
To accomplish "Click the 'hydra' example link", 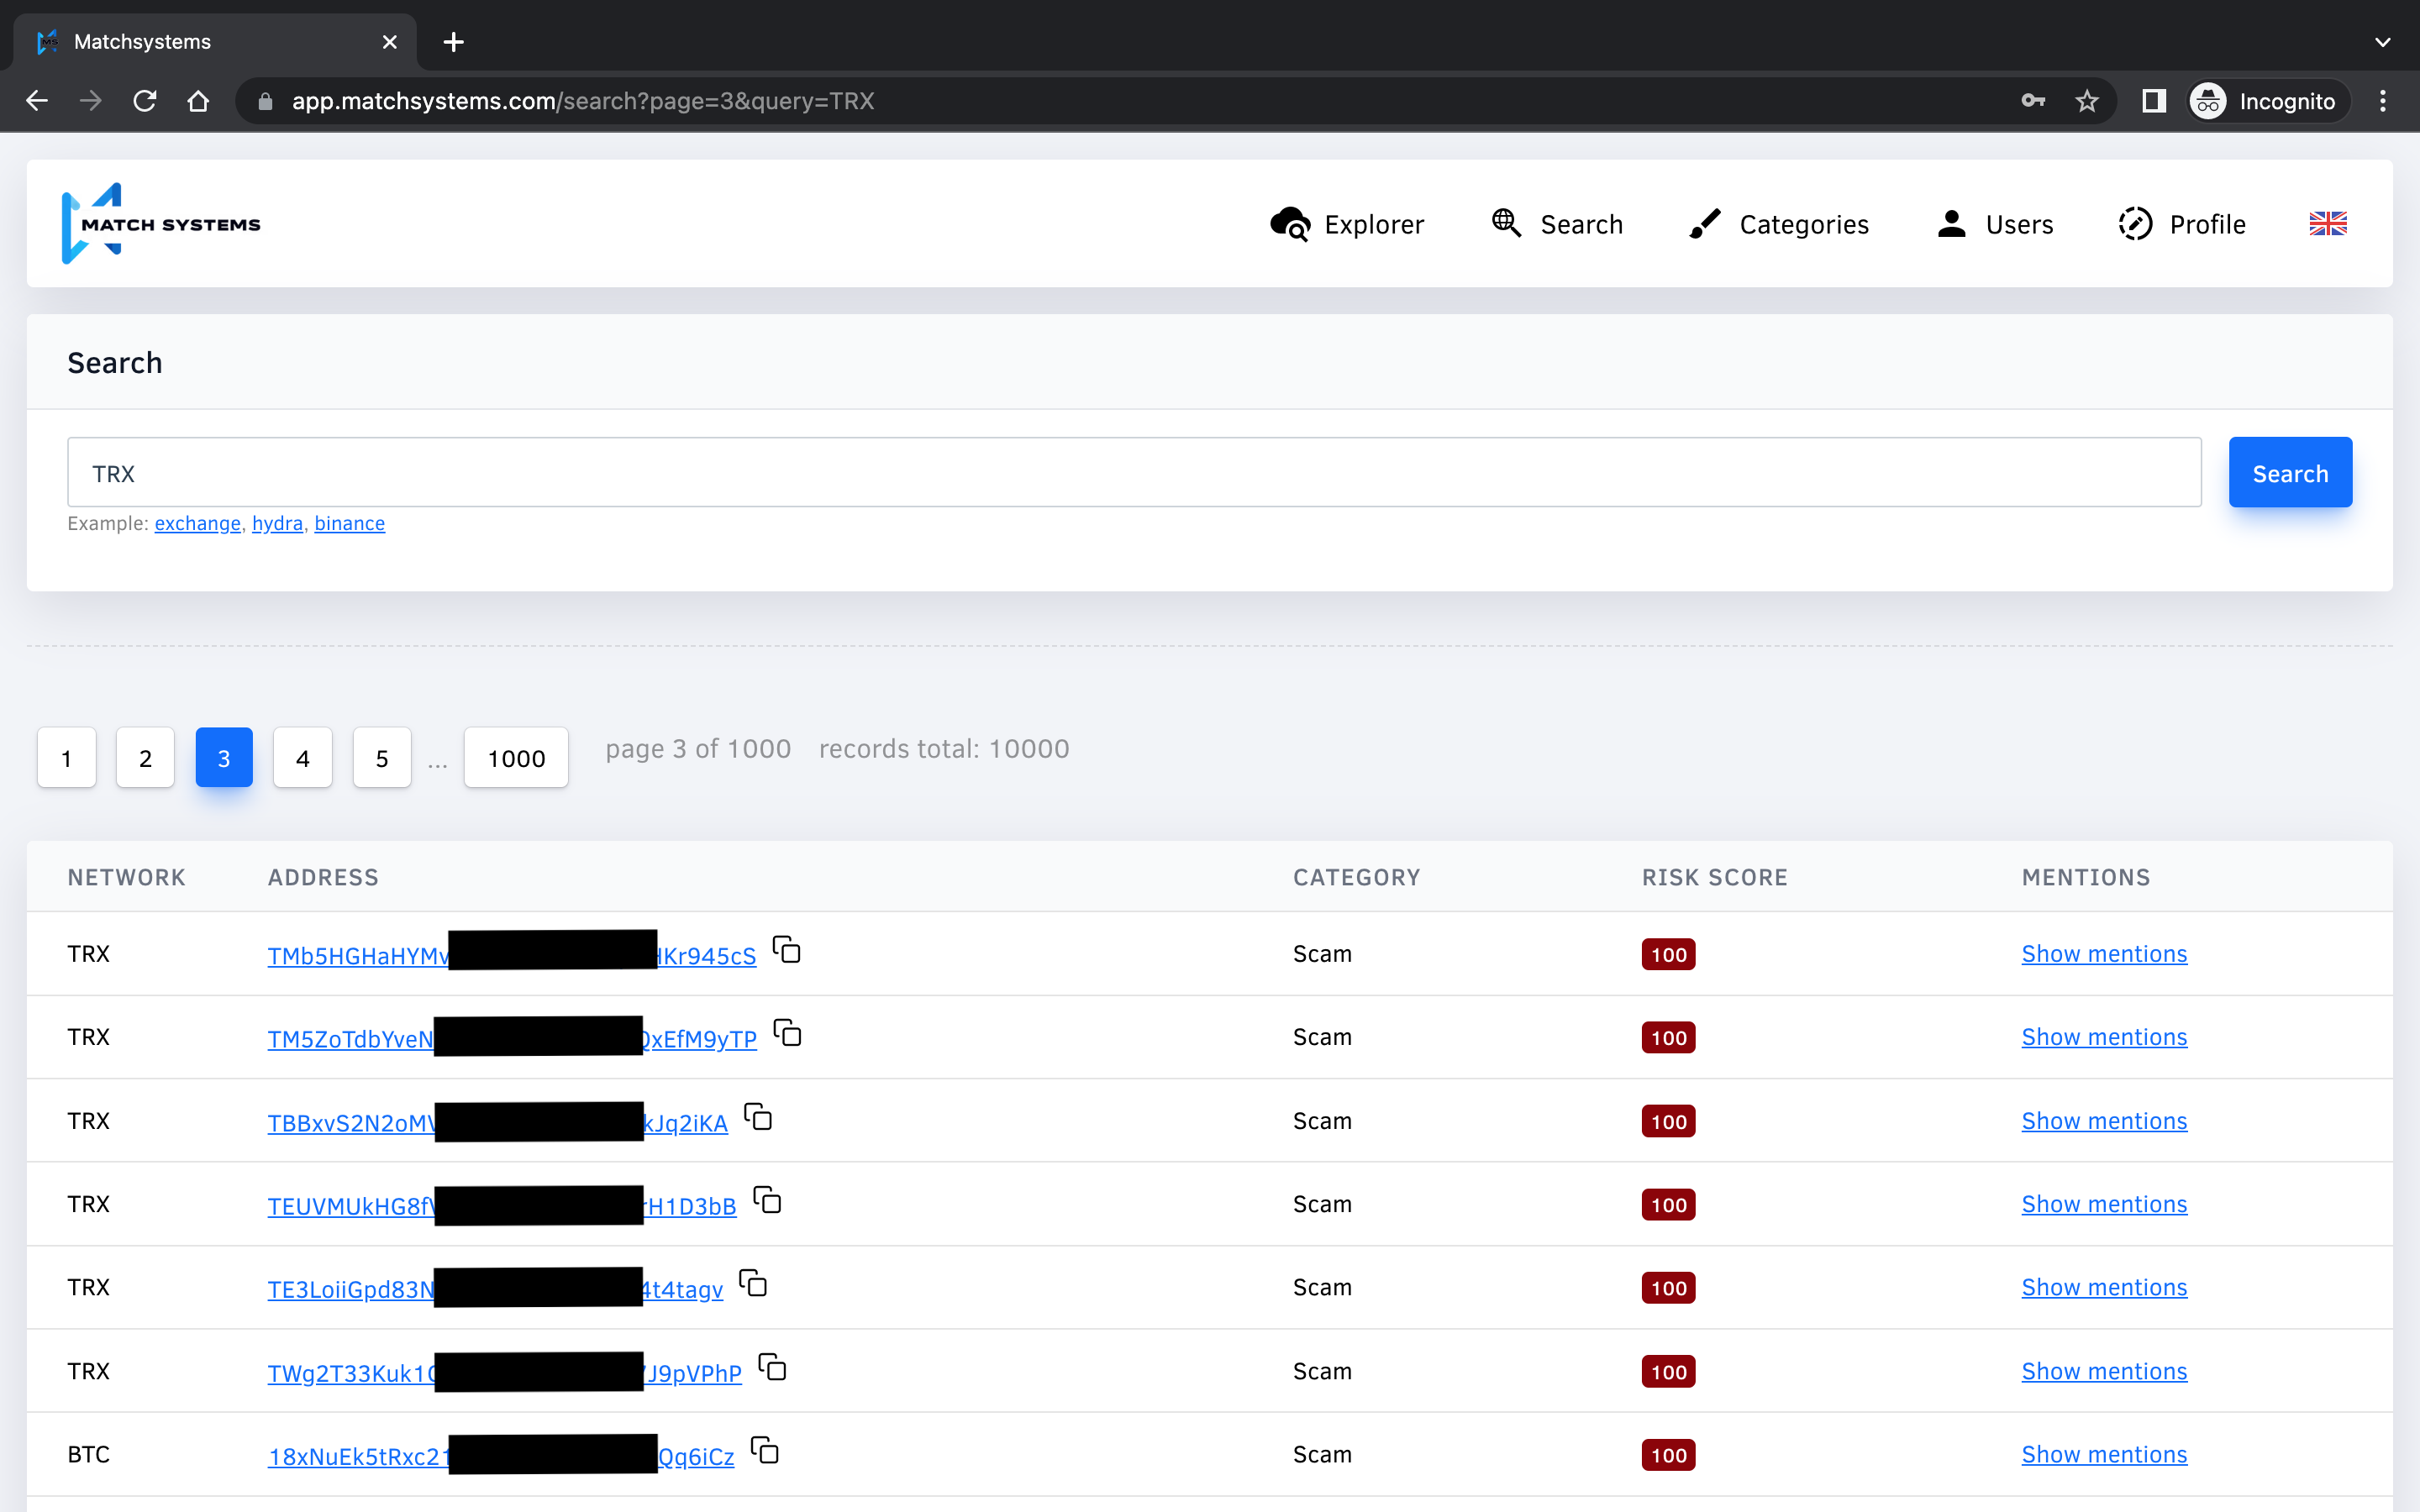I will click(x=277, y=523).
